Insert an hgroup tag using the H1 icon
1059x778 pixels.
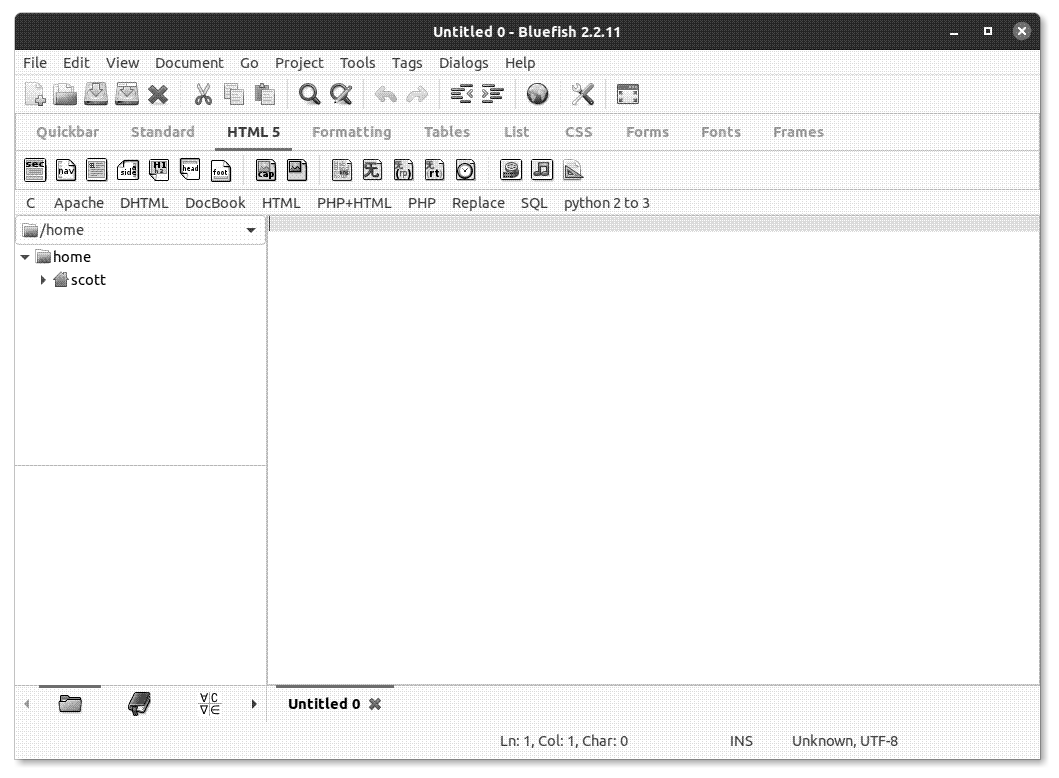pos(159,170)
